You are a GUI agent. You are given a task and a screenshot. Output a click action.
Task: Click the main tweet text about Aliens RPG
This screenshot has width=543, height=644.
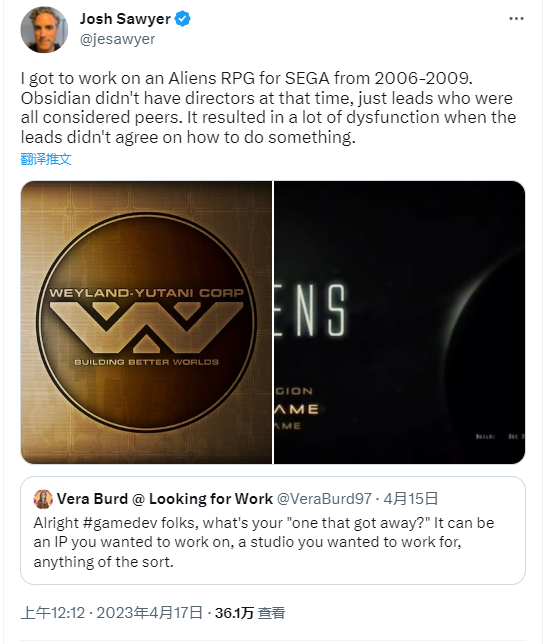[269, 108]
